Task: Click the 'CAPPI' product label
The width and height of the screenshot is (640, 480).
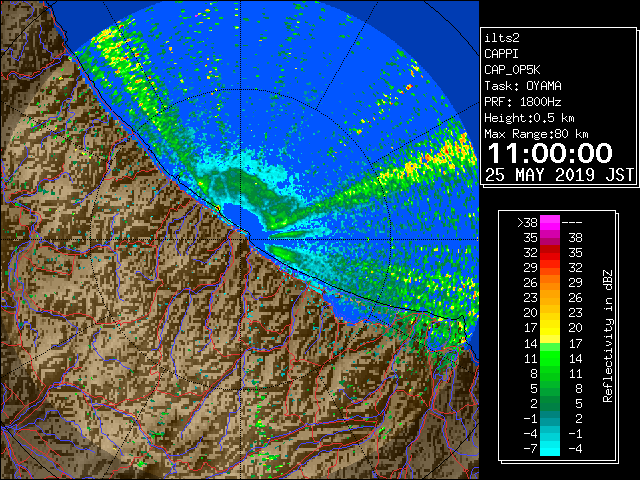Action: click(x=501, y=54)
